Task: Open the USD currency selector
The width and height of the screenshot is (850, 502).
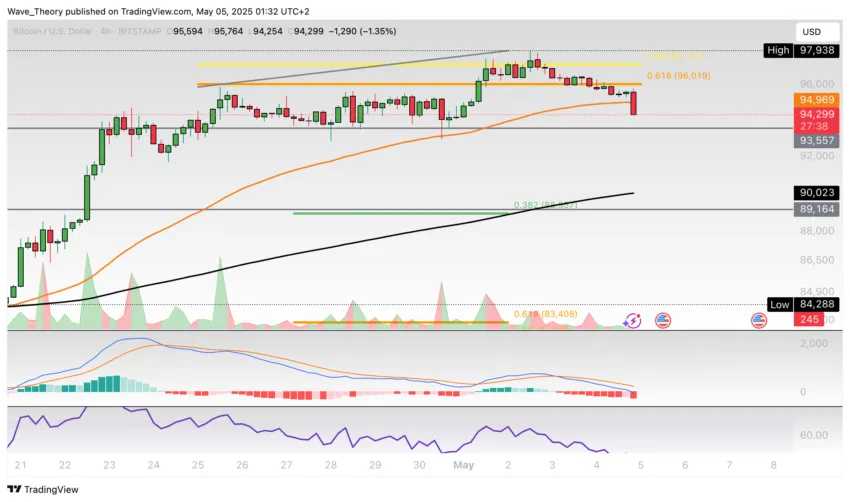Action: point(817,32)
